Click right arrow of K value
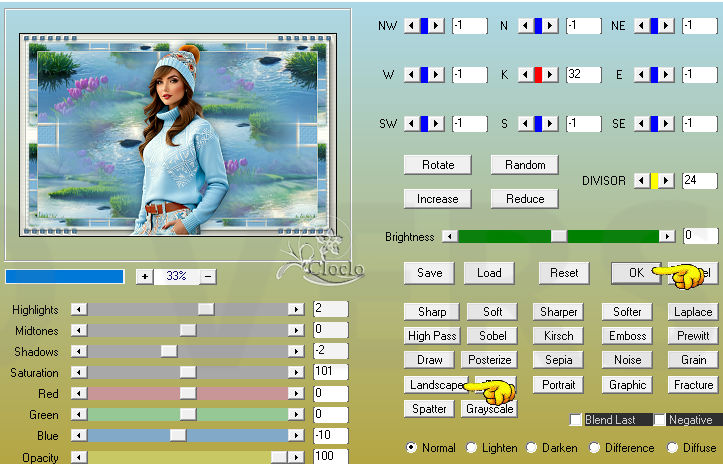Viewport: 723px width, 464px height. tap(551, 75)
